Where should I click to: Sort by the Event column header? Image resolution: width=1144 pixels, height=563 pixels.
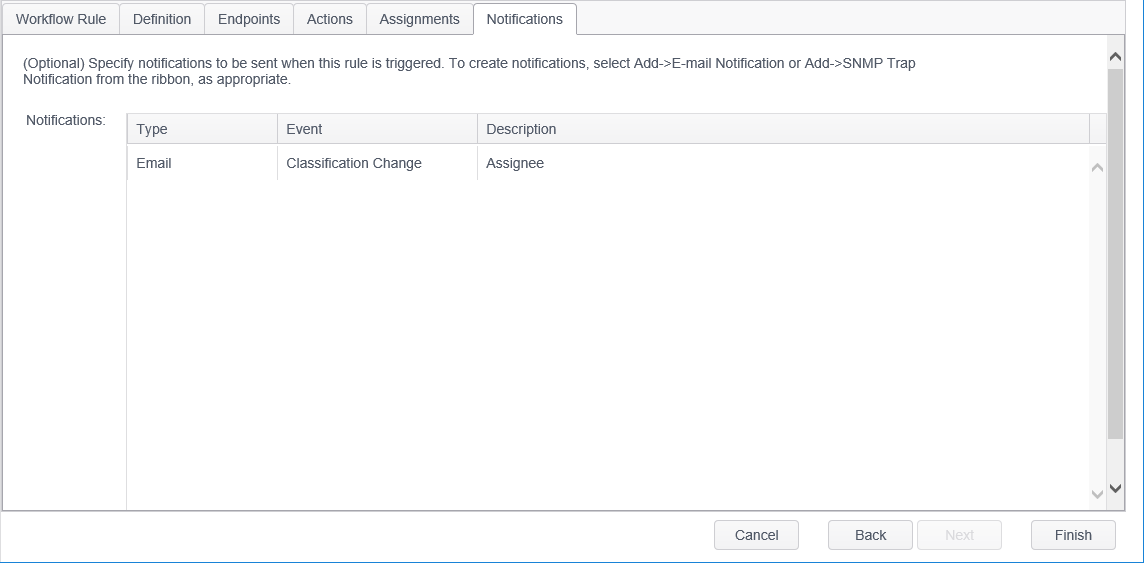coord(377,129)
